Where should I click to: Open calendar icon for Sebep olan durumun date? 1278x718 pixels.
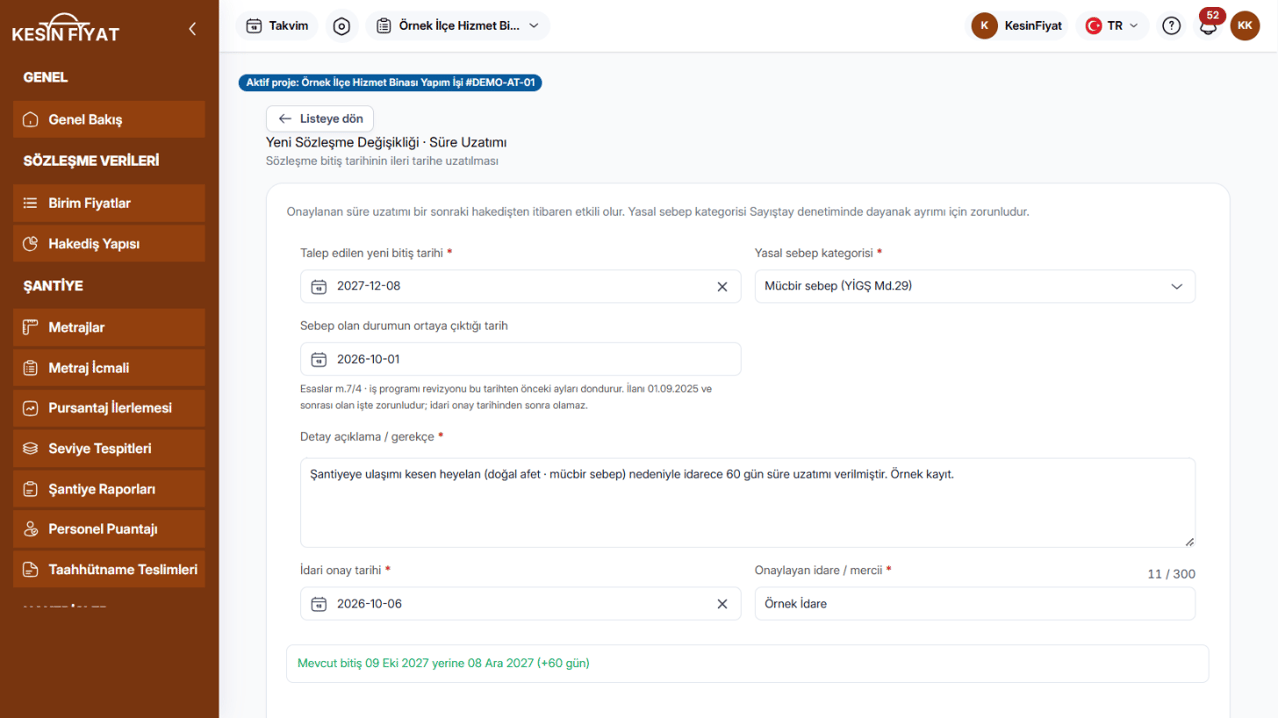(x=319, y=360)
